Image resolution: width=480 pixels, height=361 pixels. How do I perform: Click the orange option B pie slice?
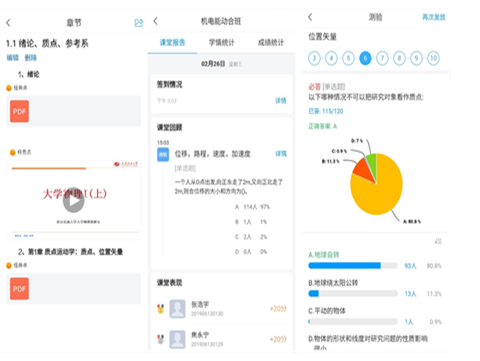click(x=362, y=170)
